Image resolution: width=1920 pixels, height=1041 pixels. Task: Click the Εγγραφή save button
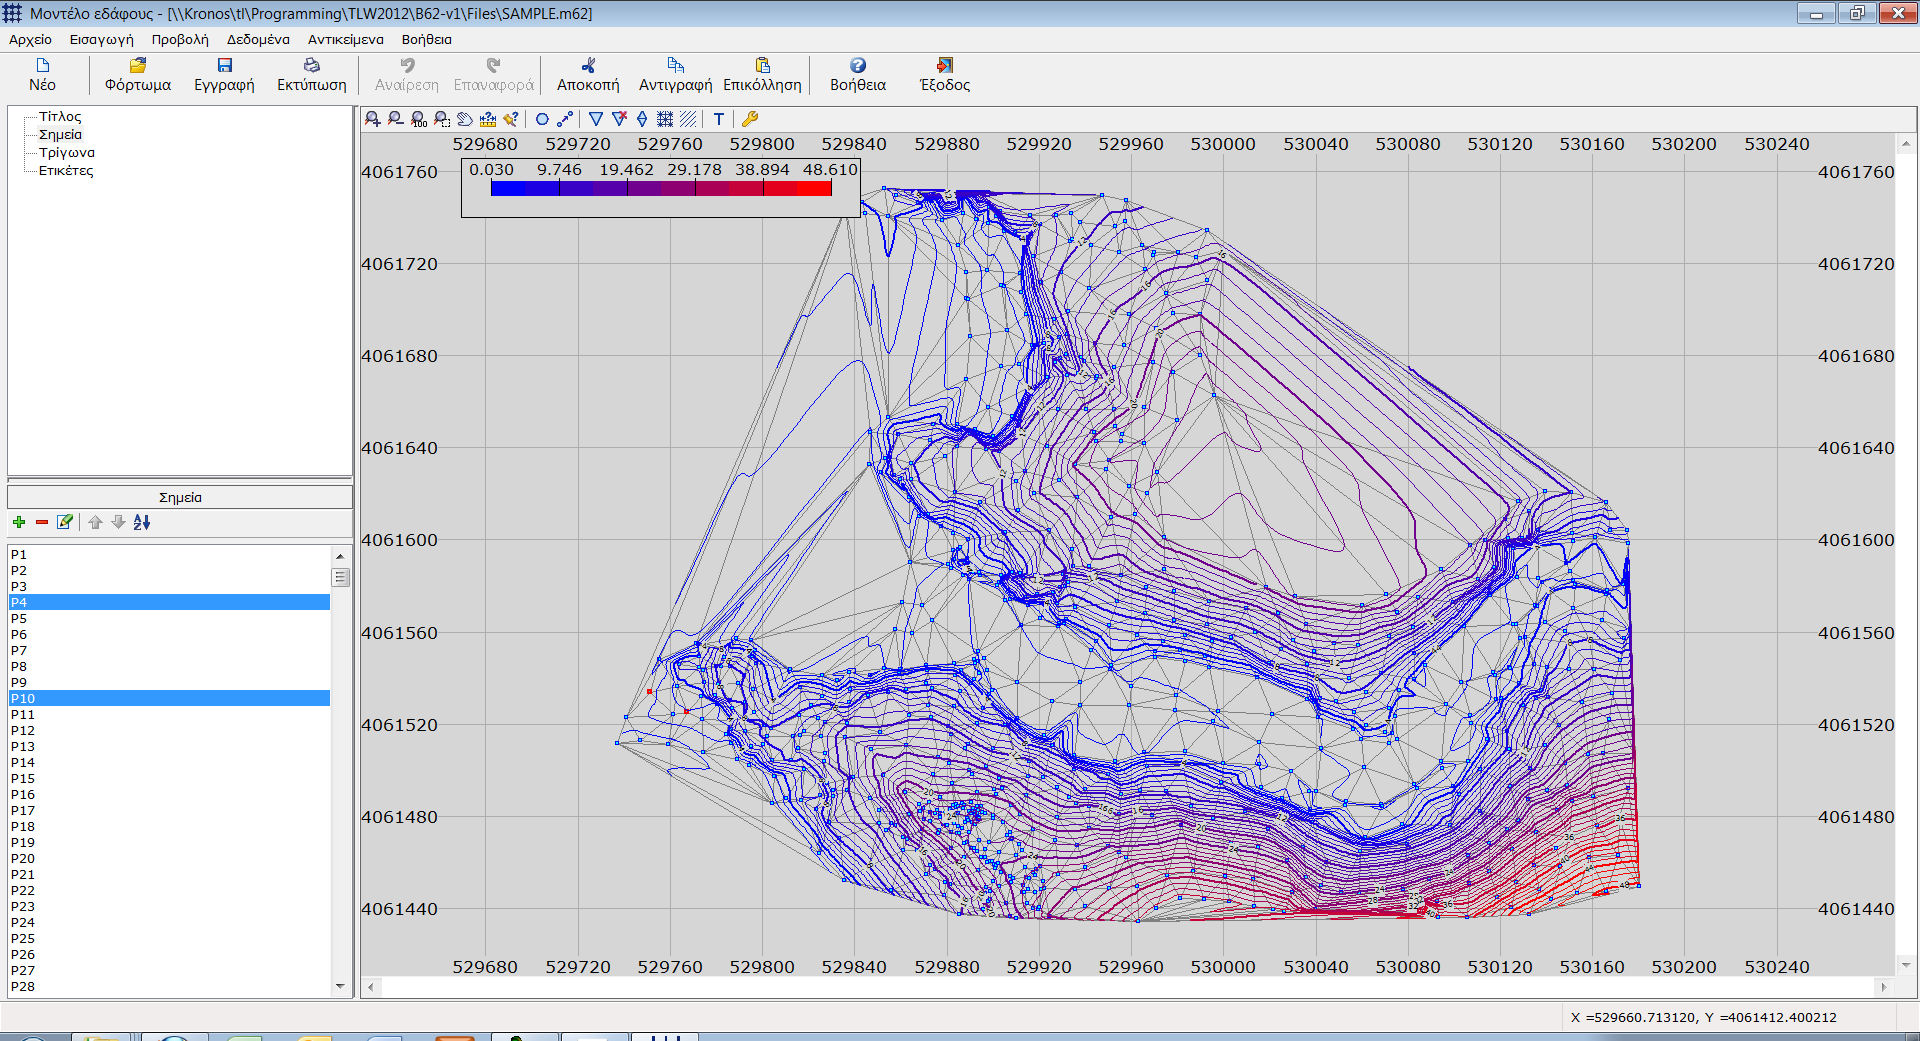point(224,75)
